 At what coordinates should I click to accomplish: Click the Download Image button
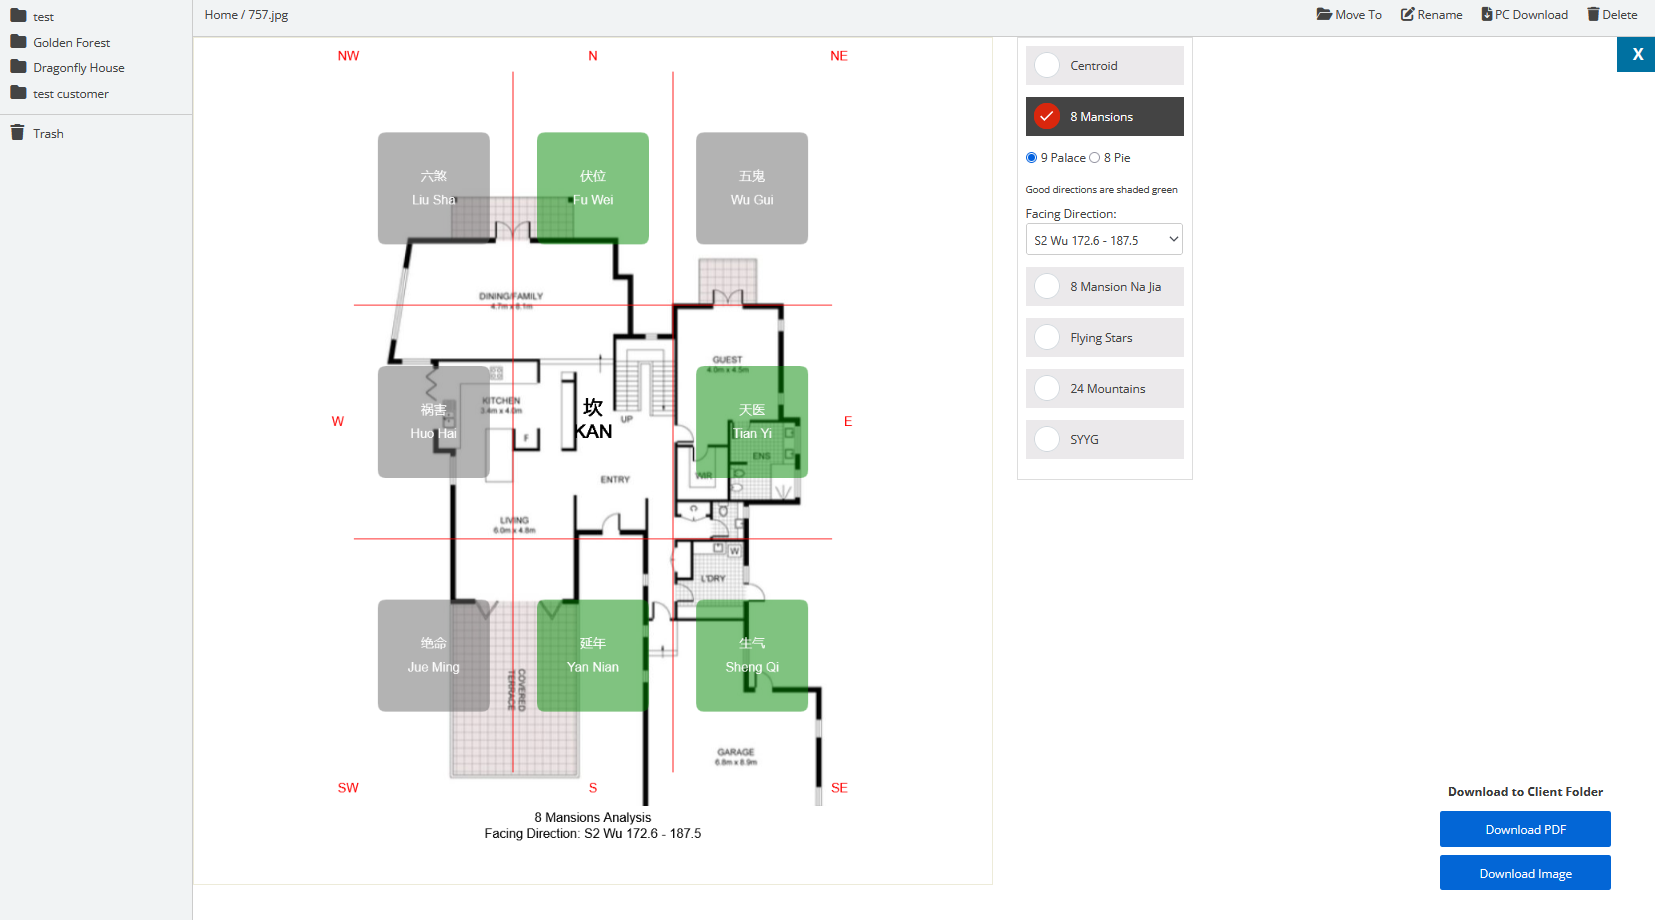point(1525,873)
